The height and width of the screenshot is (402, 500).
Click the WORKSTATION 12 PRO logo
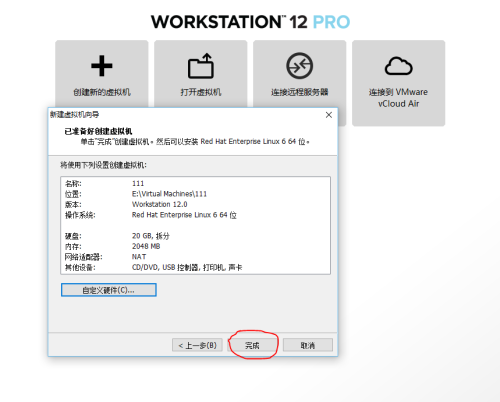(x=250, y=22)
